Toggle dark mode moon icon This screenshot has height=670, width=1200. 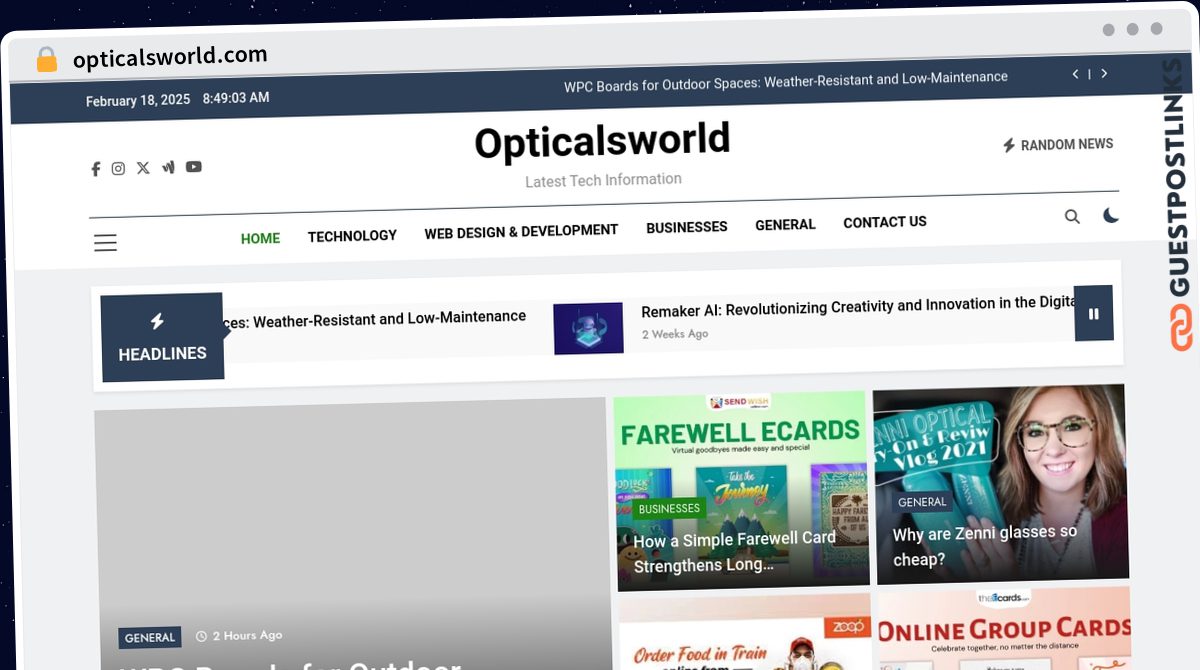[1110, 215]
